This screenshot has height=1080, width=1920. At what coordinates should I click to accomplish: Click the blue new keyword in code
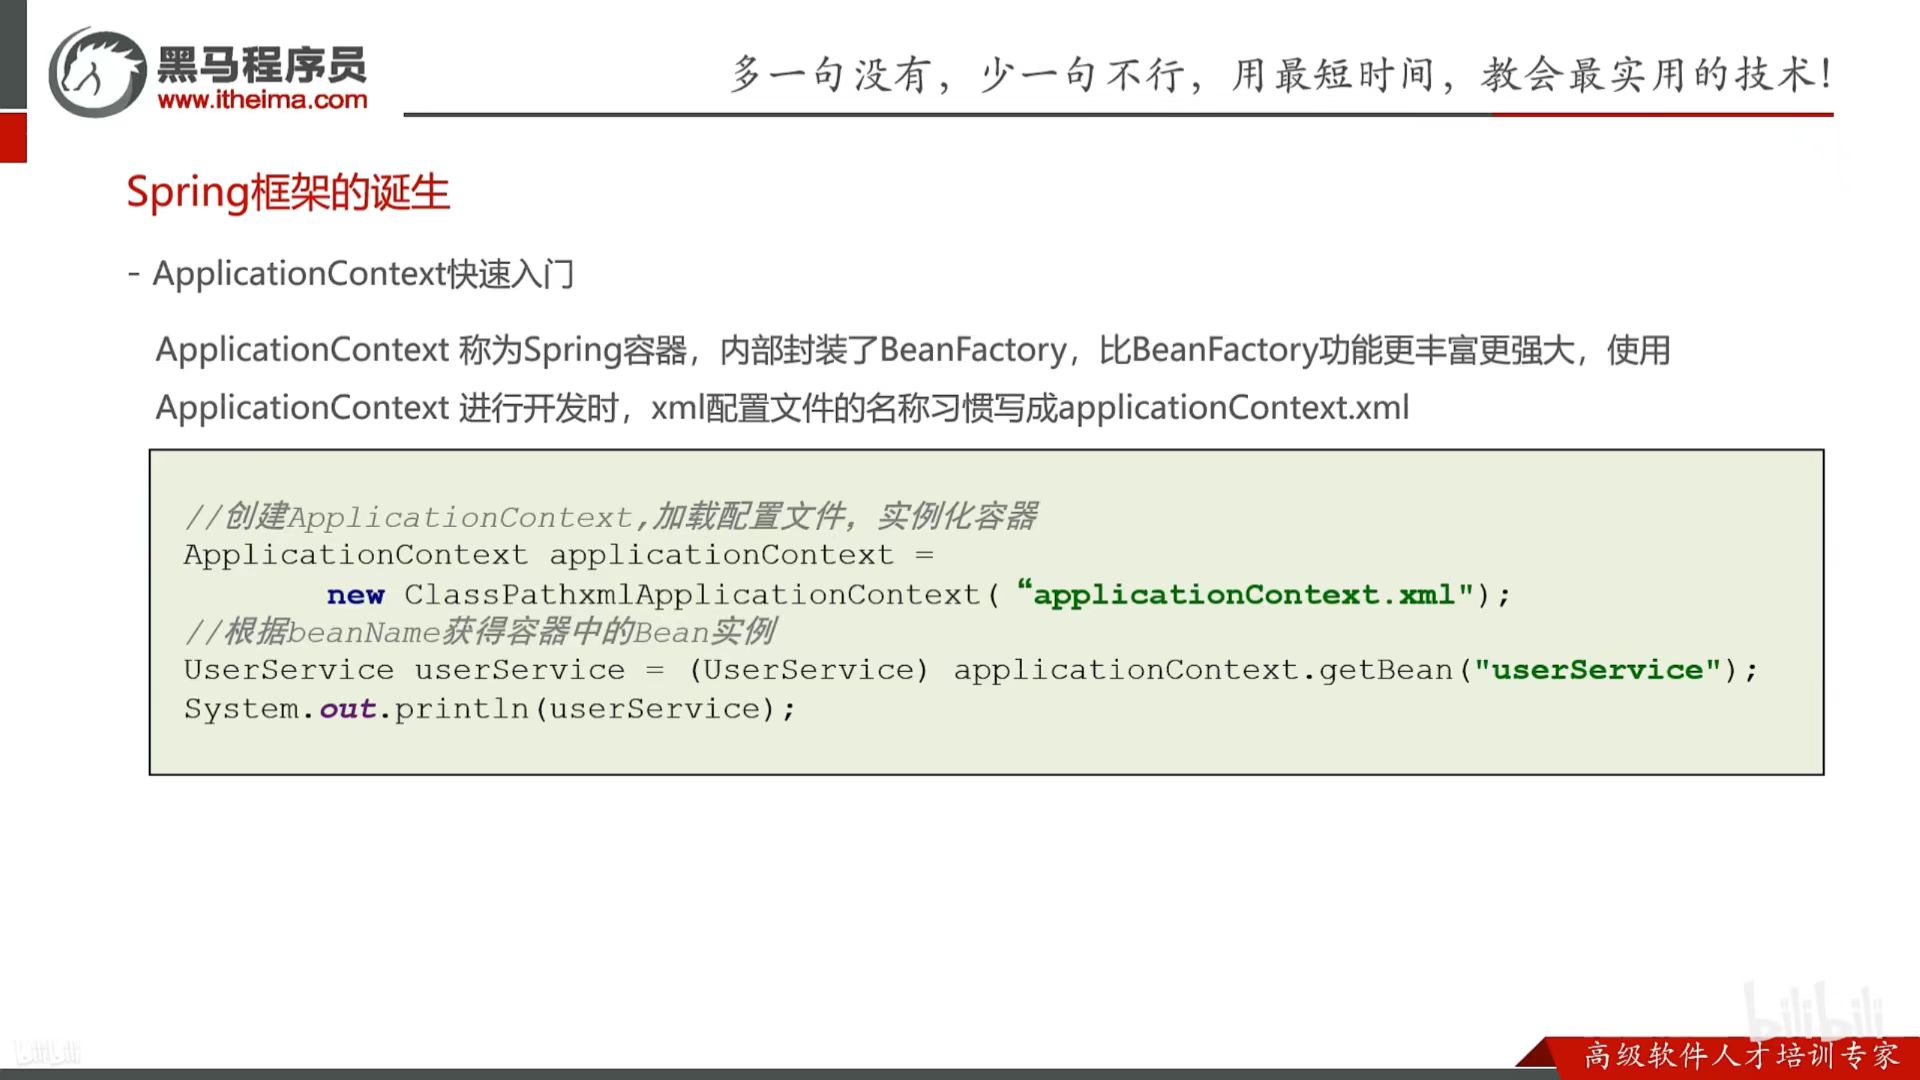355,595
